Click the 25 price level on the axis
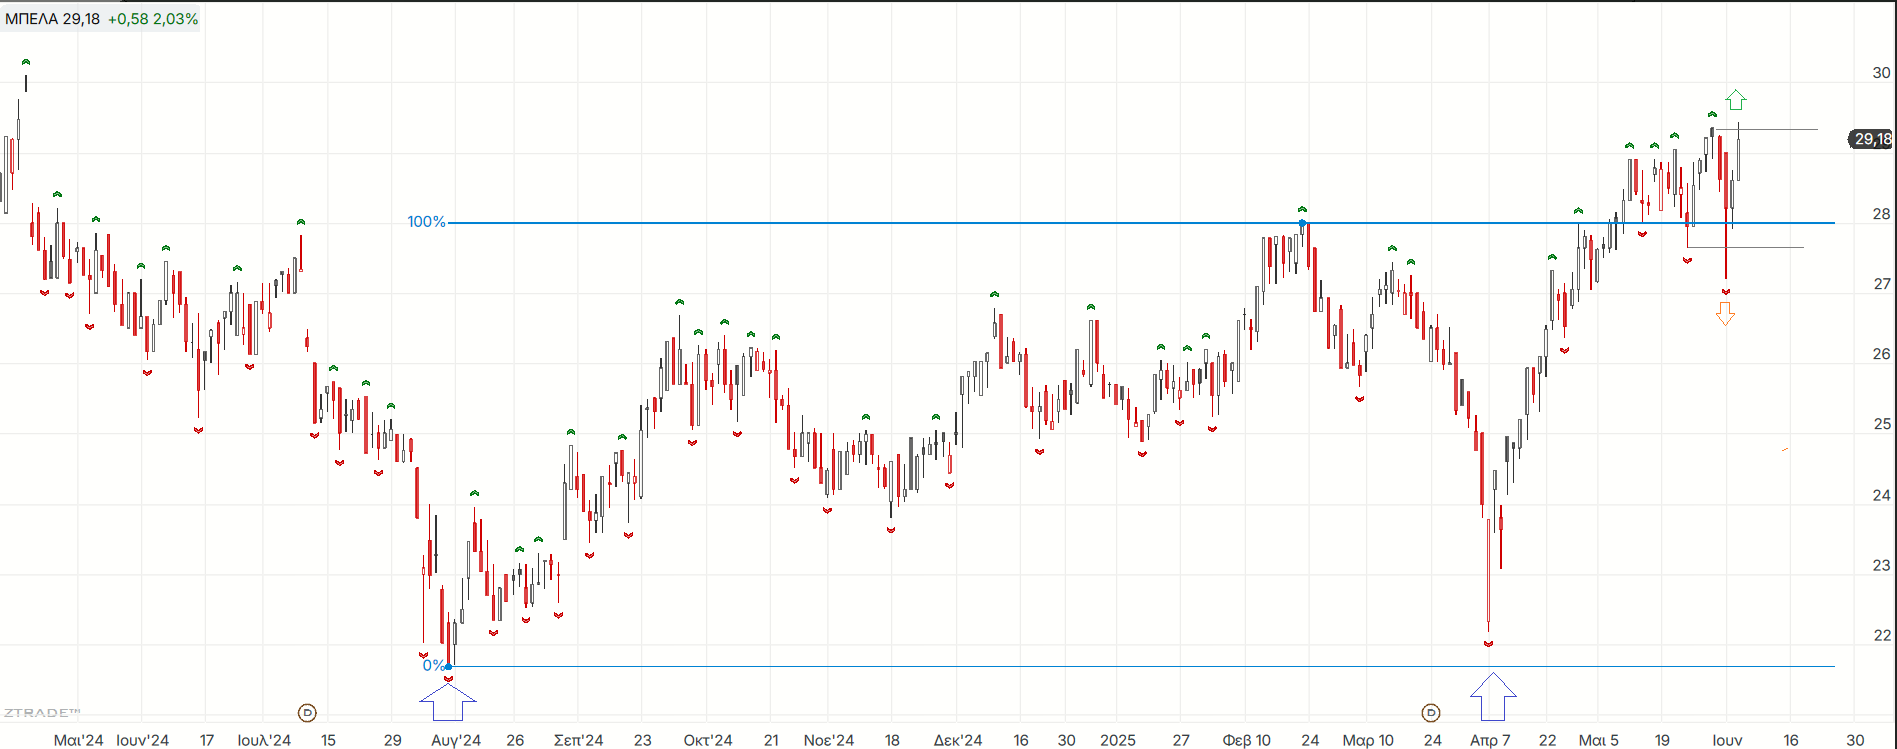Viewport: 1897px width, 749px height. tap(1882, 424)
